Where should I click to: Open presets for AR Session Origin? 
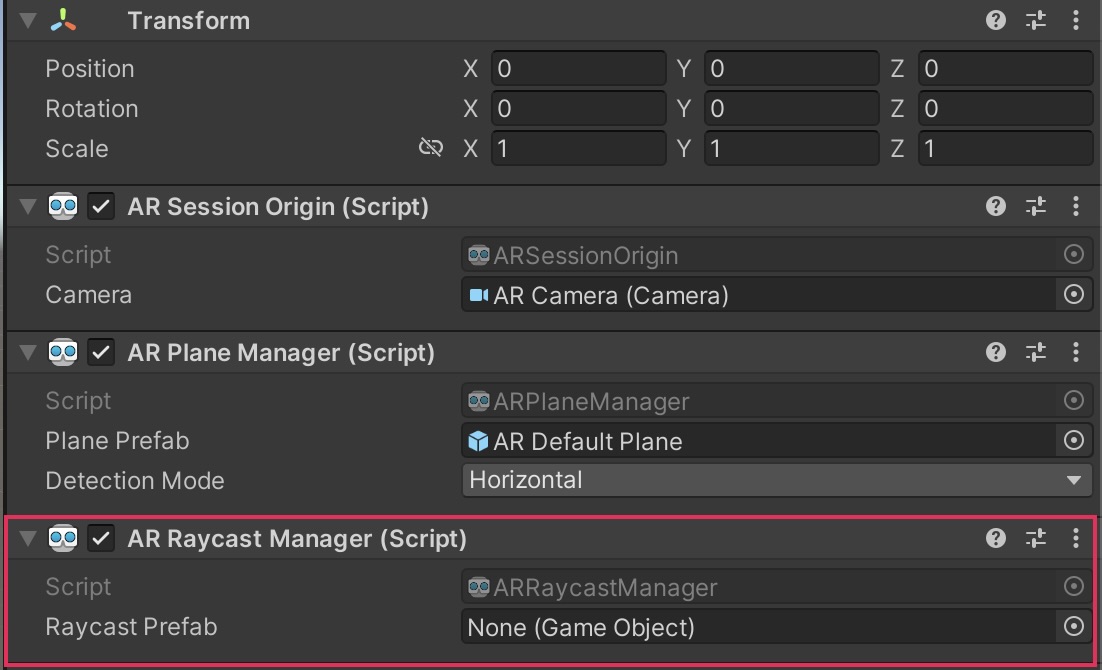click(x=1036, y=206)
